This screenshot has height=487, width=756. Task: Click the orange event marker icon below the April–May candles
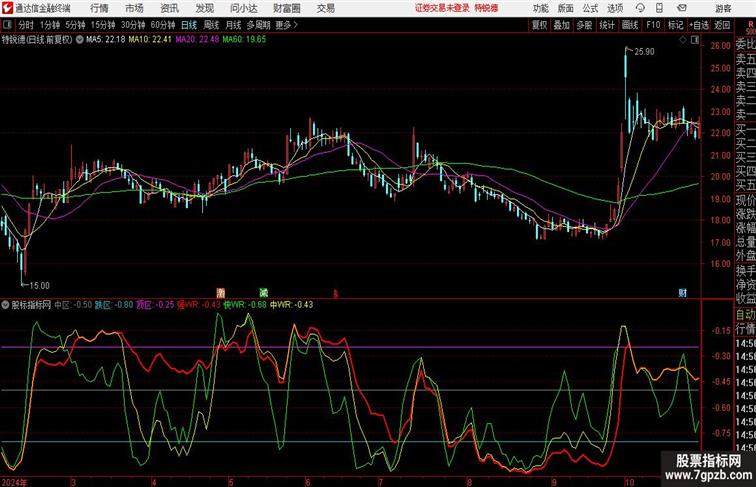(221, 292)
